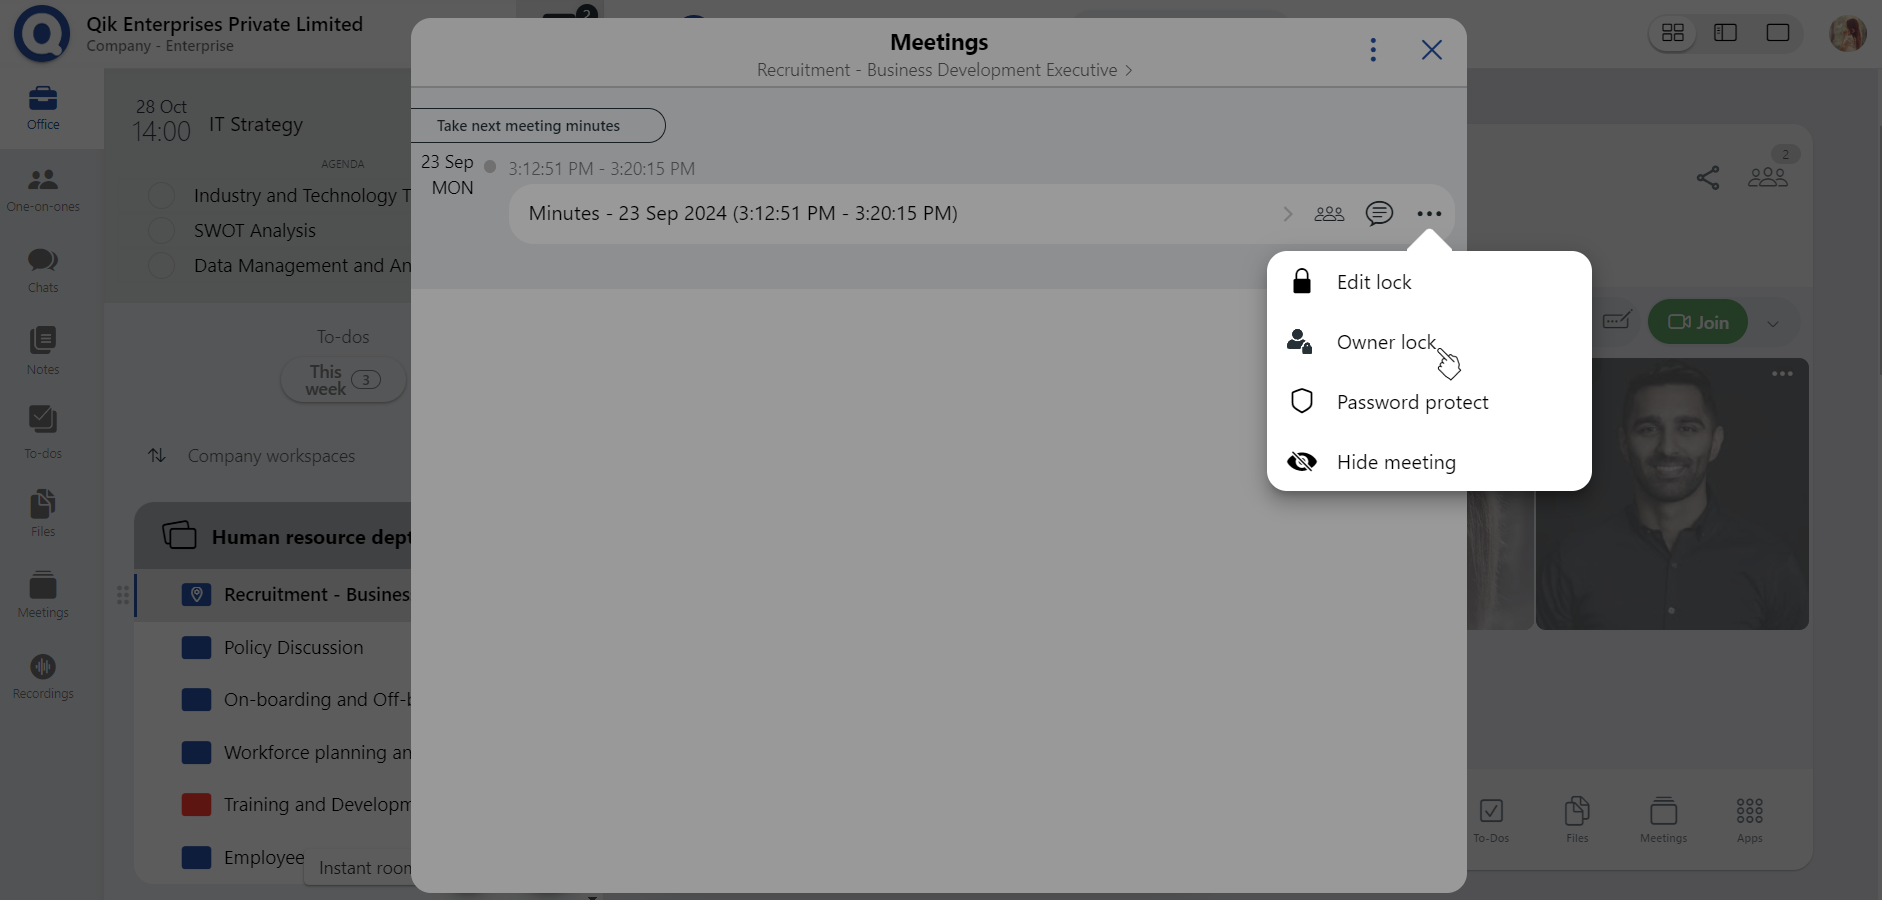This screenshot has width=1882, height=900.
Task: Open the minutes row three-dot menu
Action: point(1429,214)
